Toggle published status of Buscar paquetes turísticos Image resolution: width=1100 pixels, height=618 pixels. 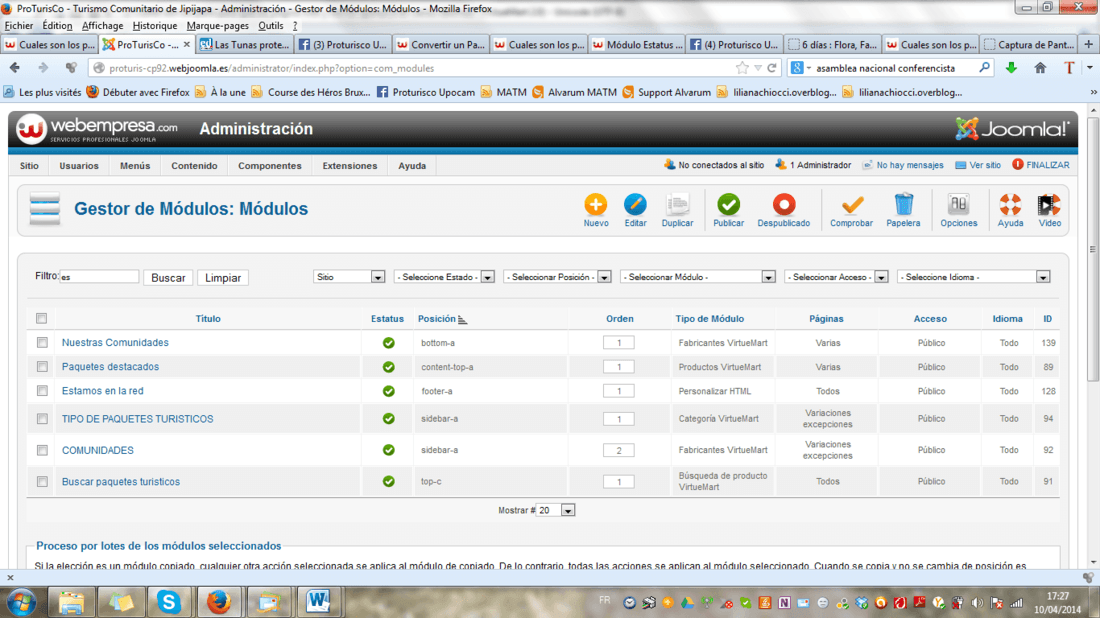tap(388, 482)
